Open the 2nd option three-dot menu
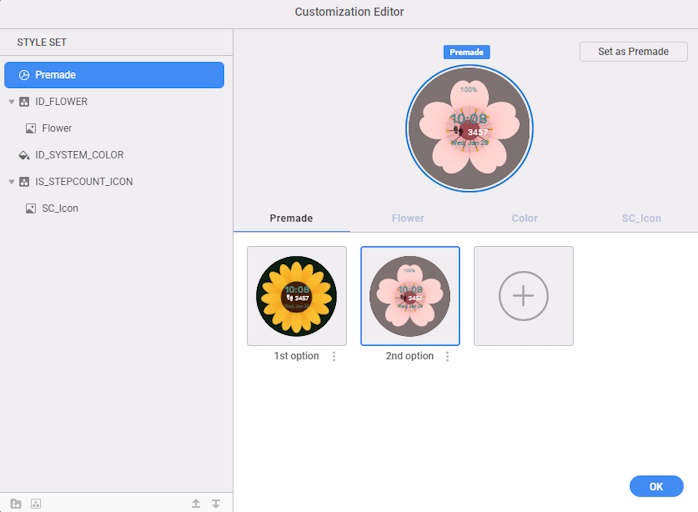Viewport: 698px width, 512px height. pos(447,357)
